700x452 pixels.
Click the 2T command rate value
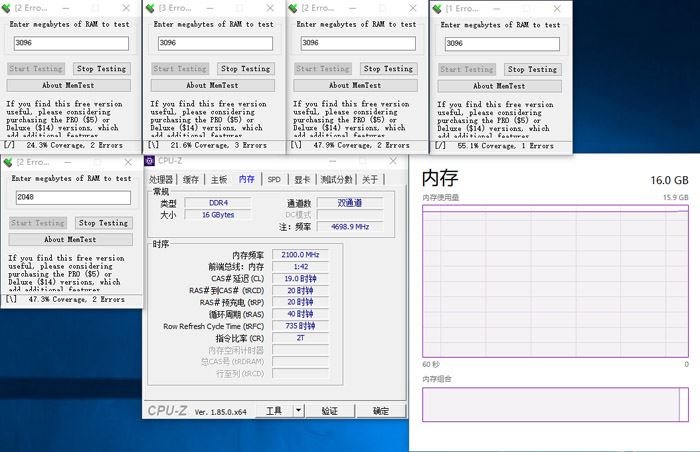(300, 338)
